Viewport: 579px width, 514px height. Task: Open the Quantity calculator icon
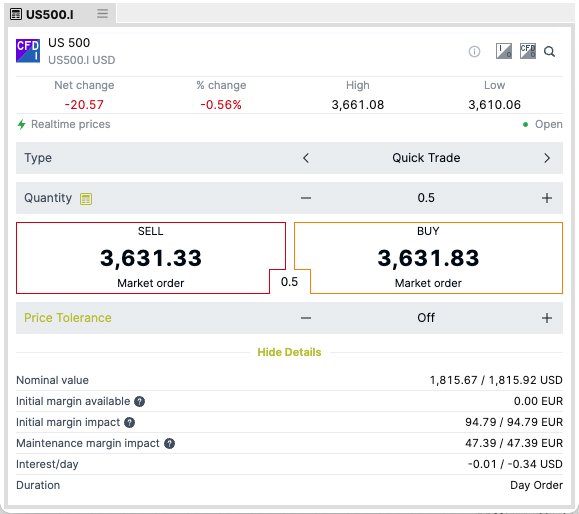[x=86, y=199]
